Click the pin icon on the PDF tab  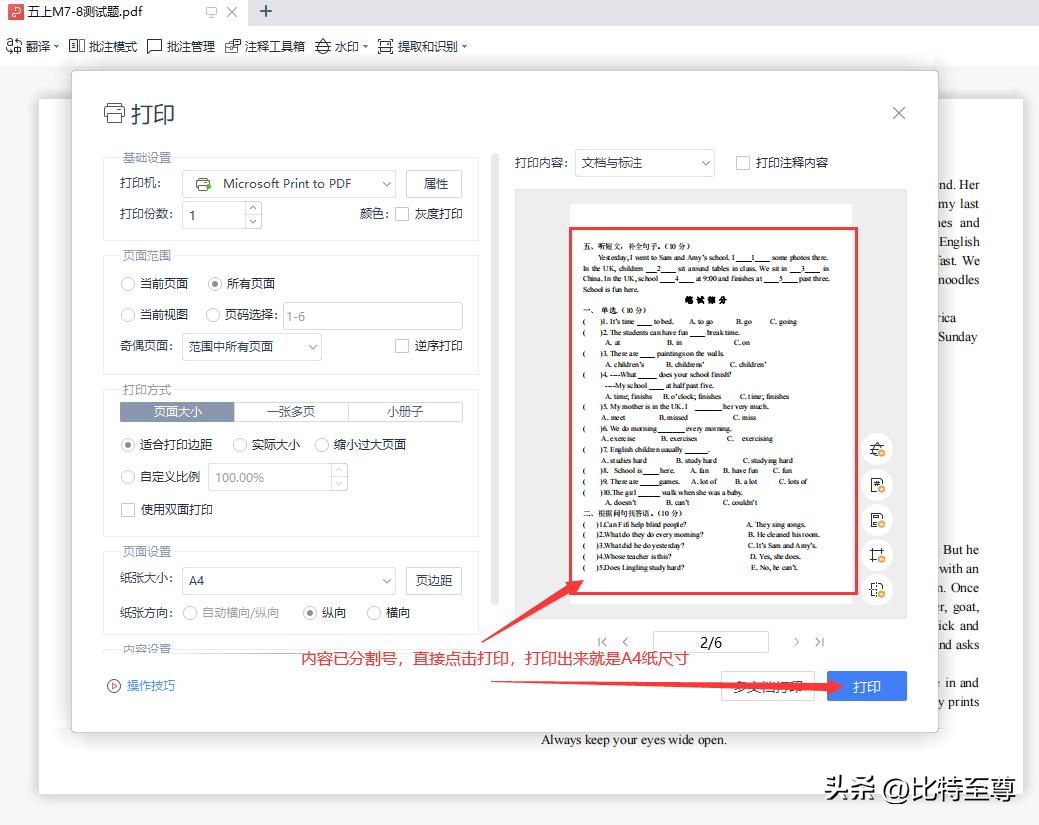pyautogui.click(x=211, y=12)
